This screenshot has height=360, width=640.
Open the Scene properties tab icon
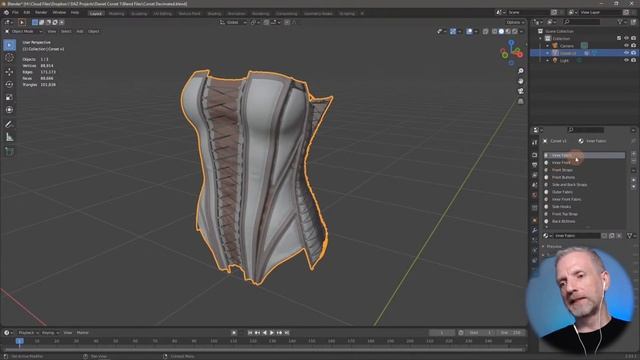pyautogui.click(x=535, y=185)
